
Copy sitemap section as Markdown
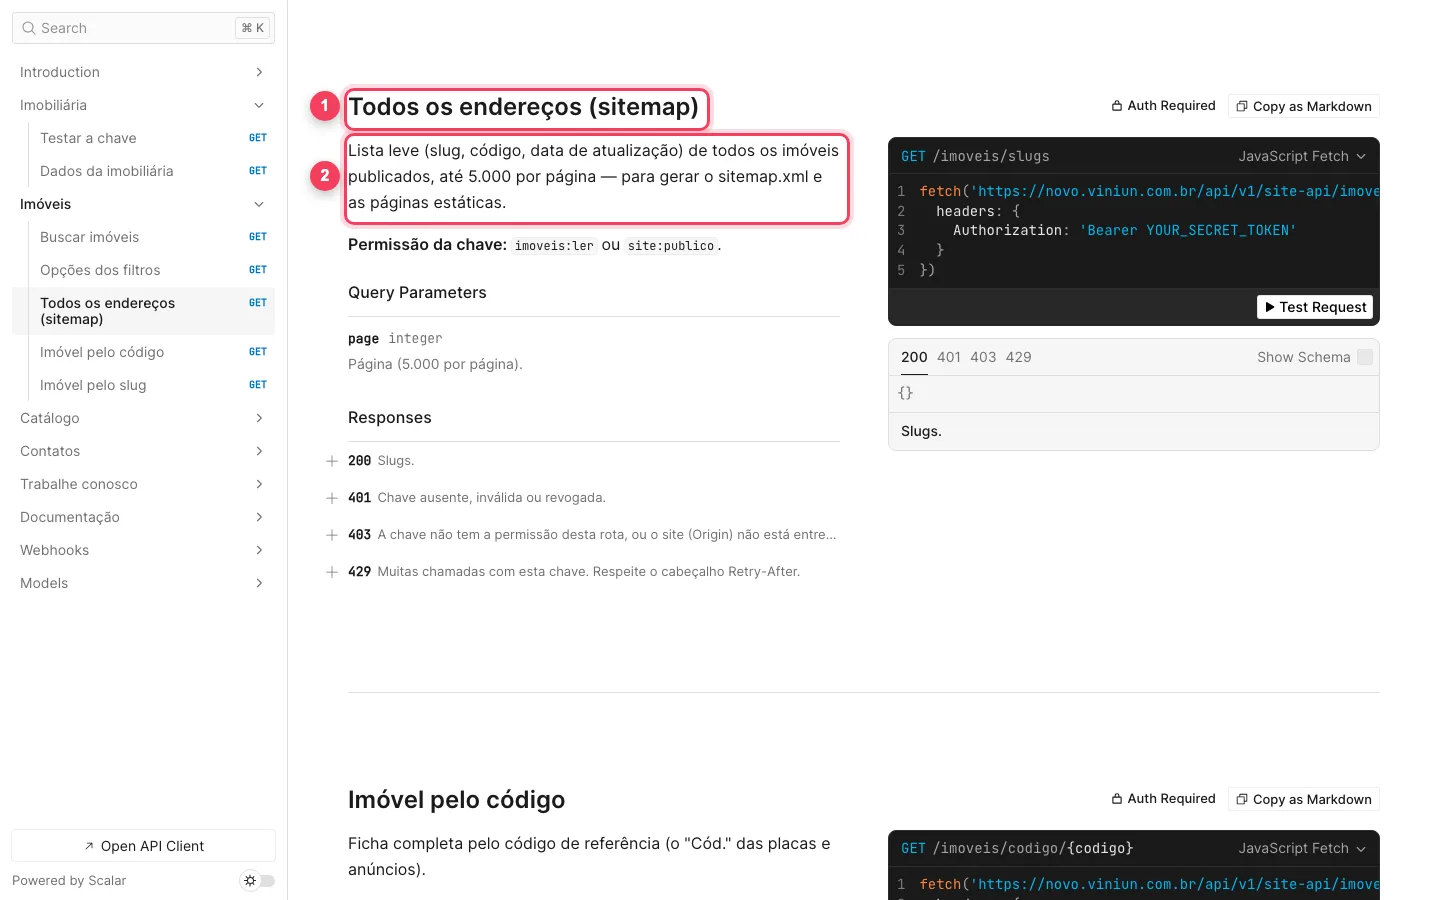[x=1304, y=106]
